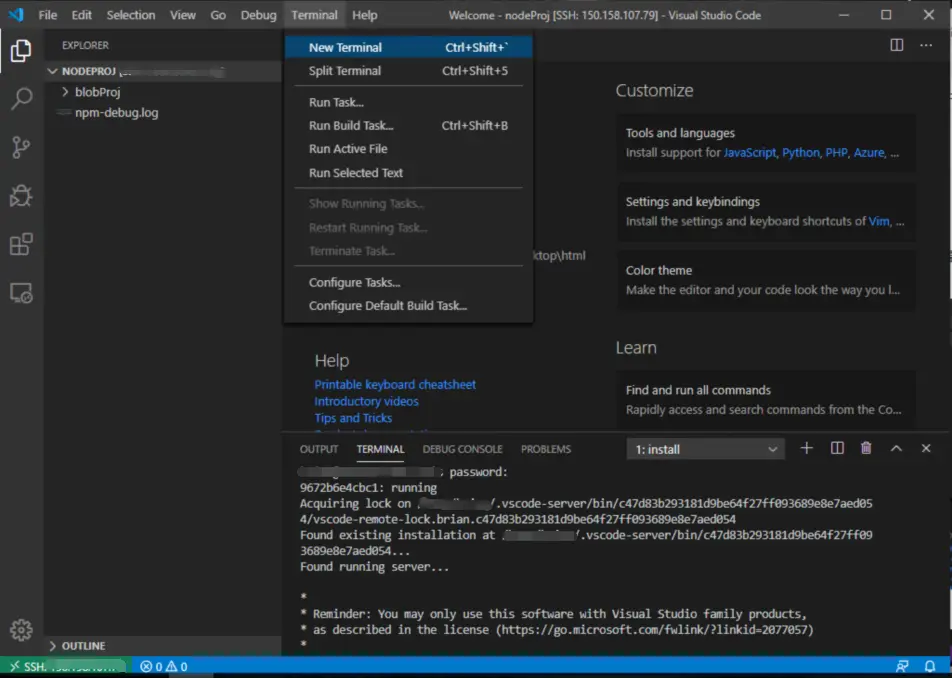Click the VS Code logo icon
952x678 pixels.
16,15
